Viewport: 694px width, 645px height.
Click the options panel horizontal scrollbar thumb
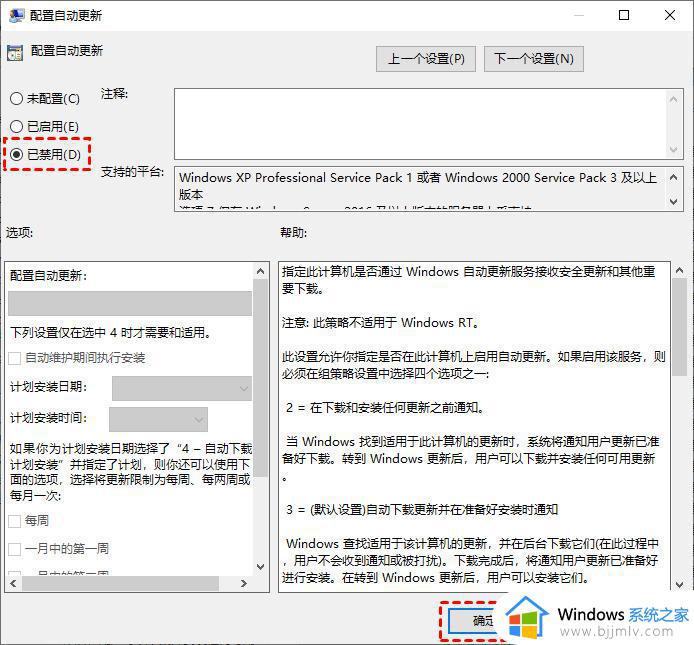pos(120,583)
